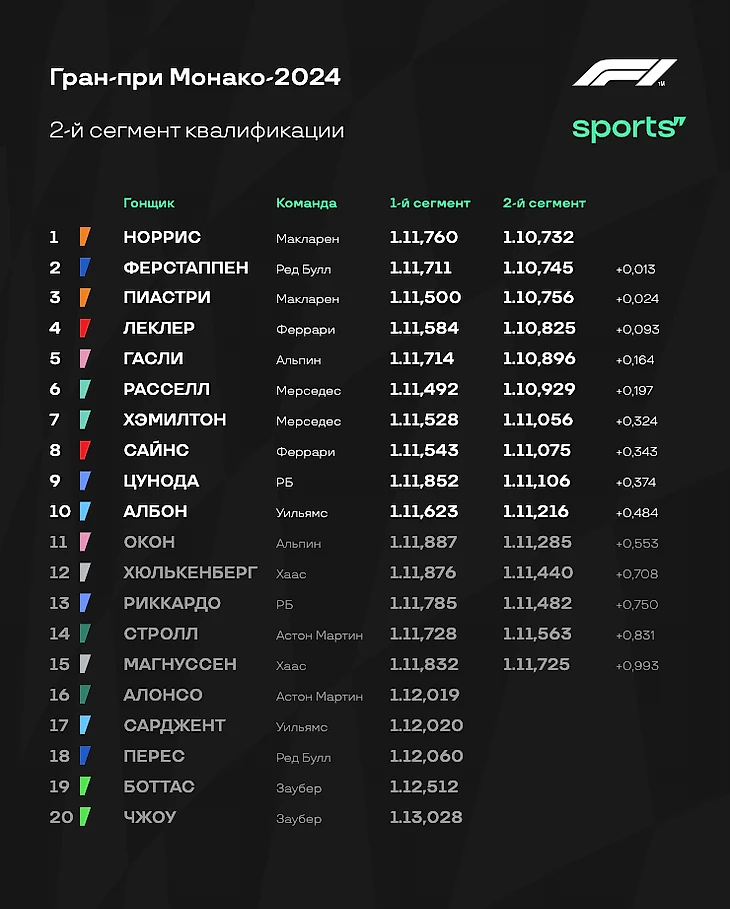Viewport: 730px width, 909px height.
Task: Click the Гонщик column header
Action: [149, 203]
